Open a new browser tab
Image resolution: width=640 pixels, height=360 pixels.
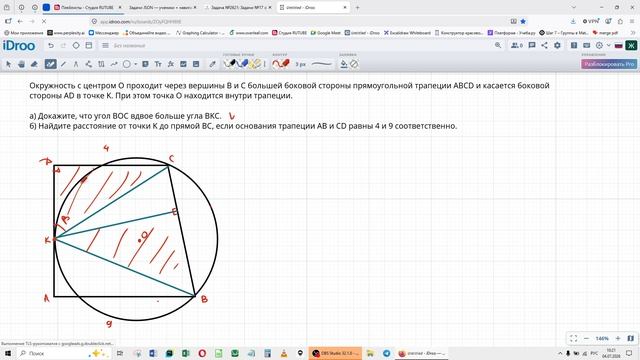pyautogui.click(x=358, y=7)
